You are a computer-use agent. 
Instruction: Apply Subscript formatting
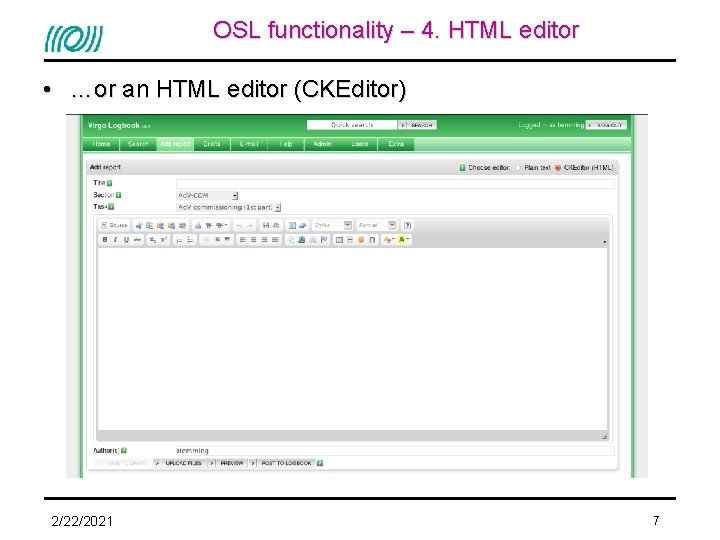click(152, 240)
